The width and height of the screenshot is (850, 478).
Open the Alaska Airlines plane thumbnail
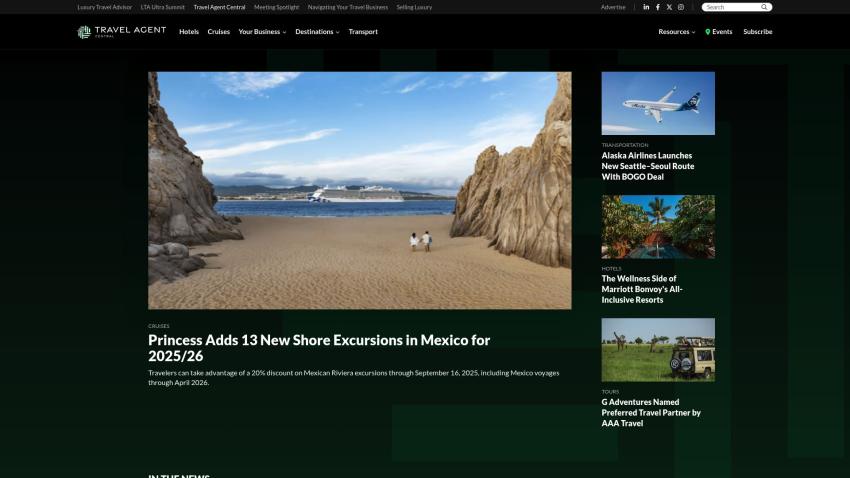pos(658,103)
